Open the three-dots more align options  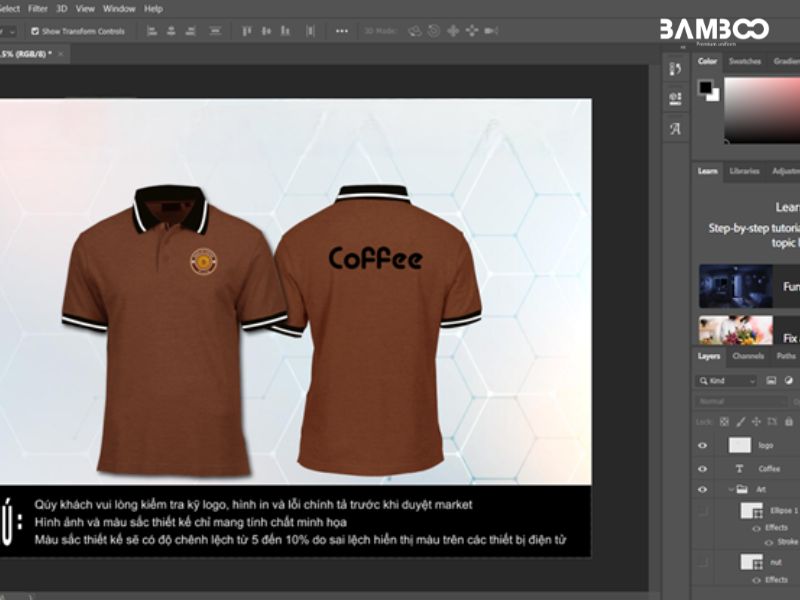pos(342,31)
